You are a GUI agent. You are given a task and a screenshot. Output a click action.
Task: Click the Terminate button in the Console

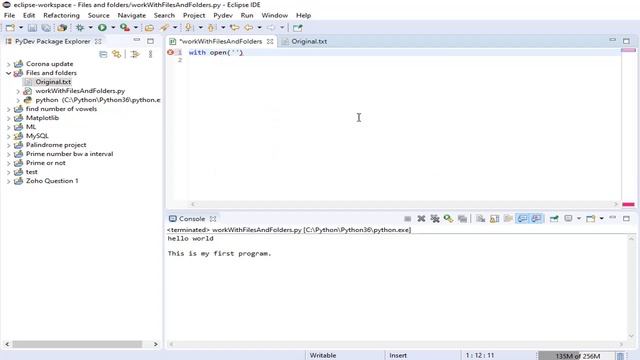(x=407, y=219)
